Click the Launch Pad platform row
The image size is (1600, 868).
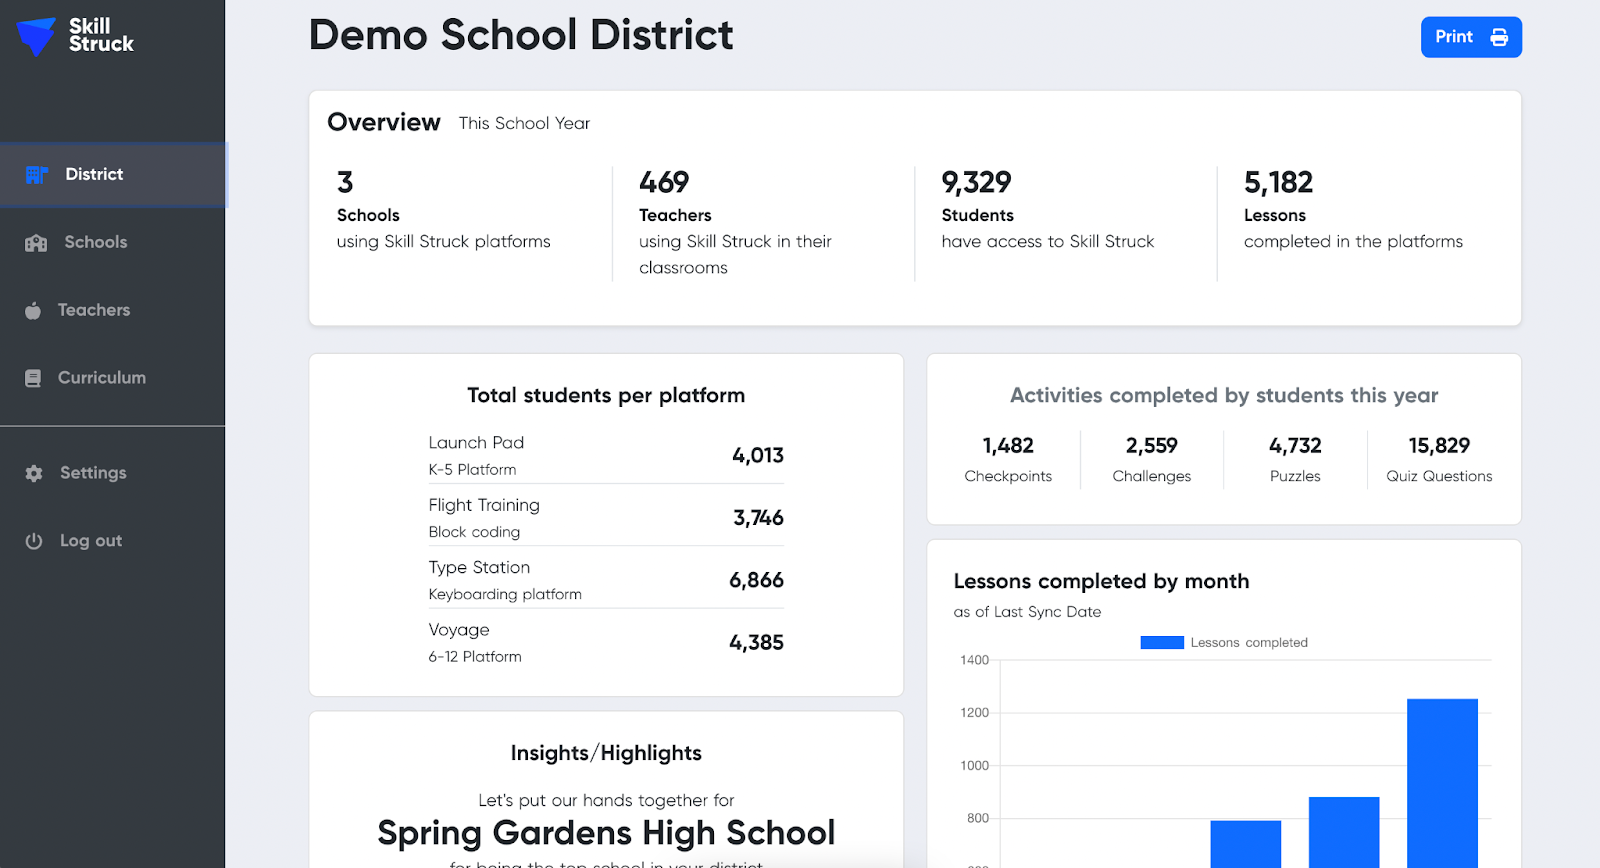(x=606, y=455)
